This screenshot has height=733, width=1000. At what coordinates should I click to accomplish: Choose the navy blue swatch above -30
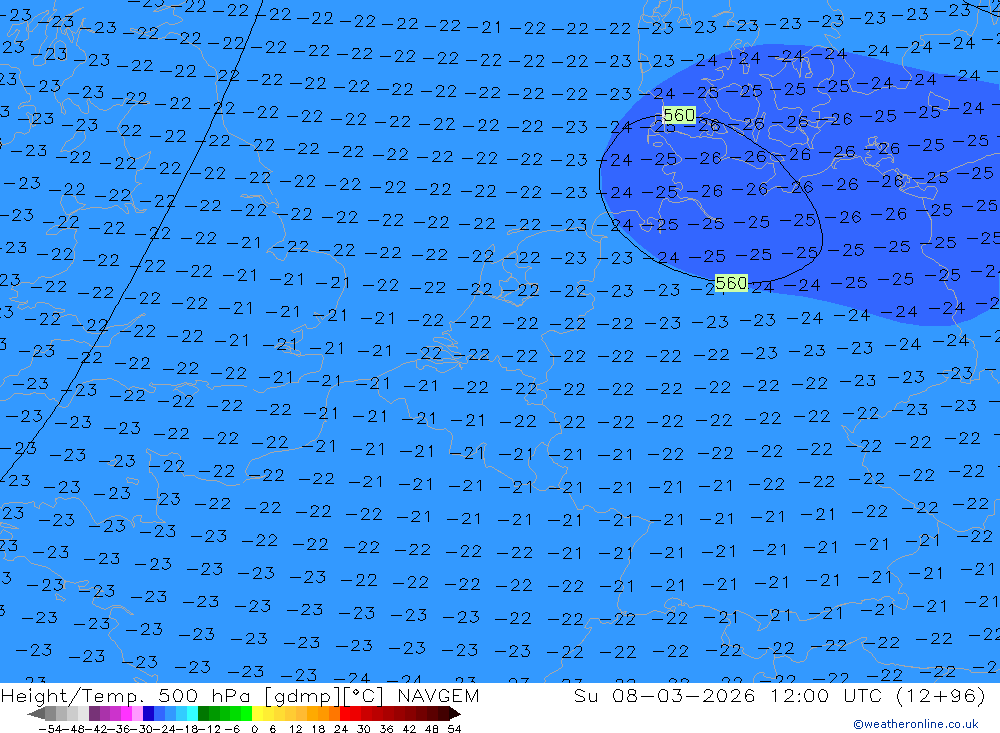148,714
